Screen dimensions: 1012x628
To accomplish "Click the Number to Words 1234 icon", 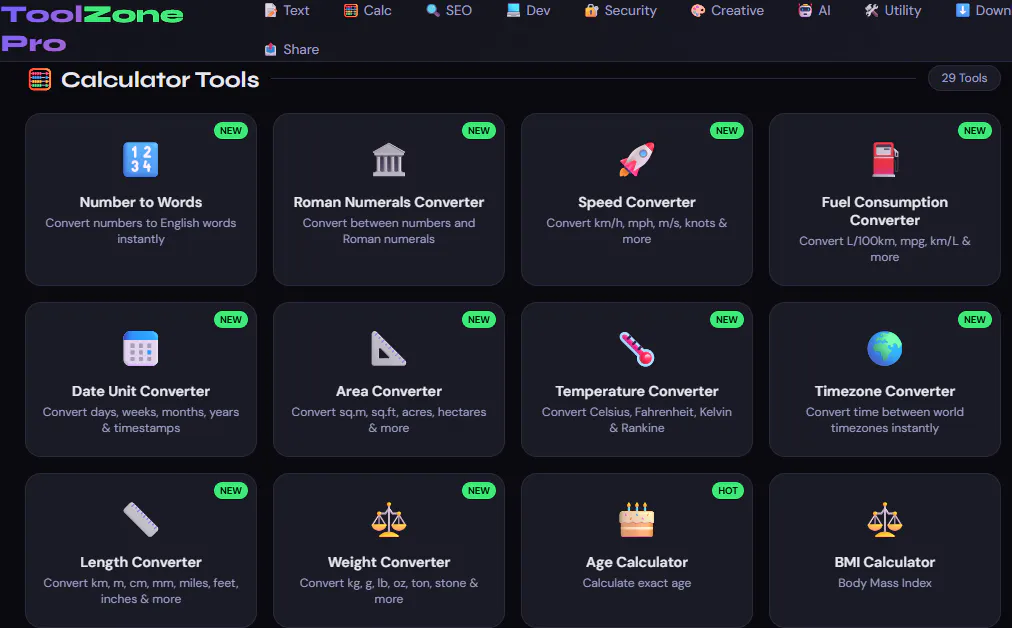I will tap(141, 159).
